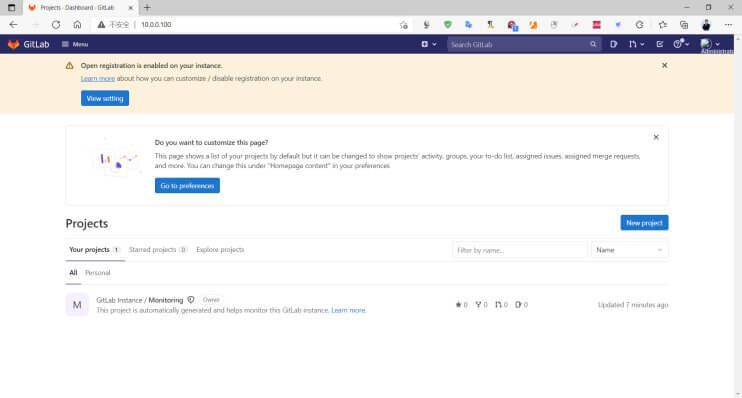Click the browser home icon
The height and width of the screenshot is (398, 742).
(77, 25)
